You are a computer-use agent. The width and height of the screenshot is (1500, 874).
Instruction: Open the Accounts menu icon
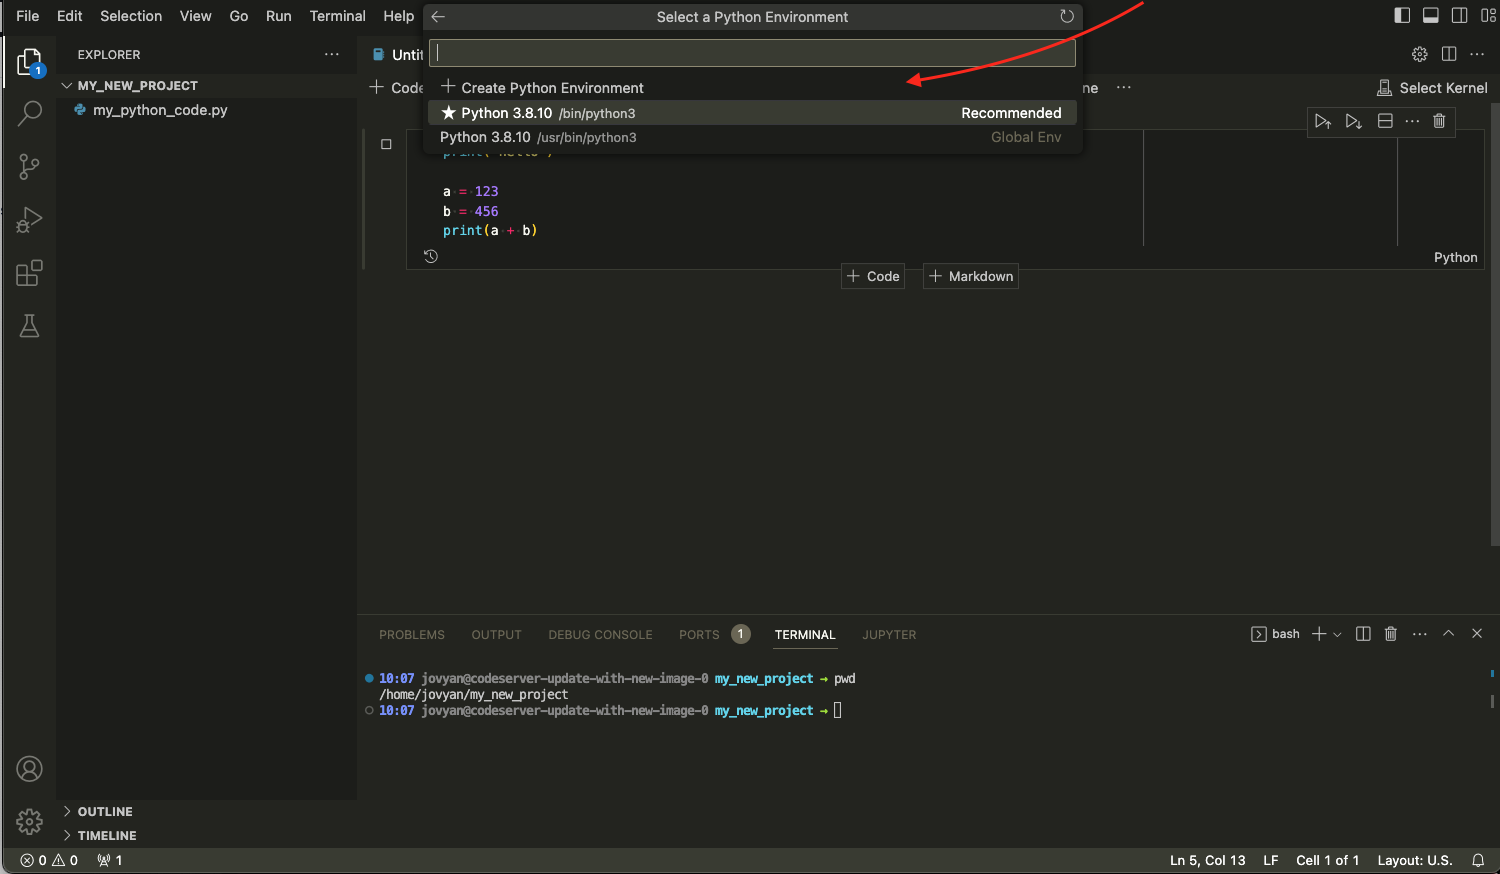click(x=30, y=769)
